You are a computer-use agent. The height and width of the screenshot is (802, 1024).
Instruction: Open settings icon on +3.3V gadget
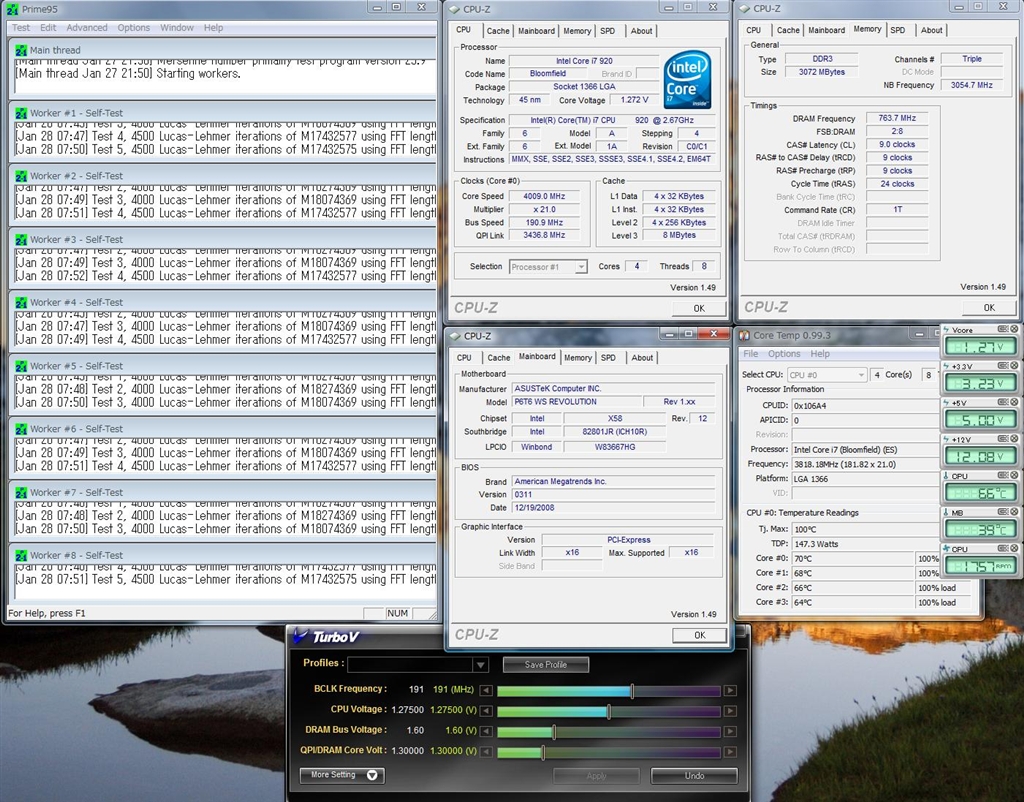(1004, 366)
